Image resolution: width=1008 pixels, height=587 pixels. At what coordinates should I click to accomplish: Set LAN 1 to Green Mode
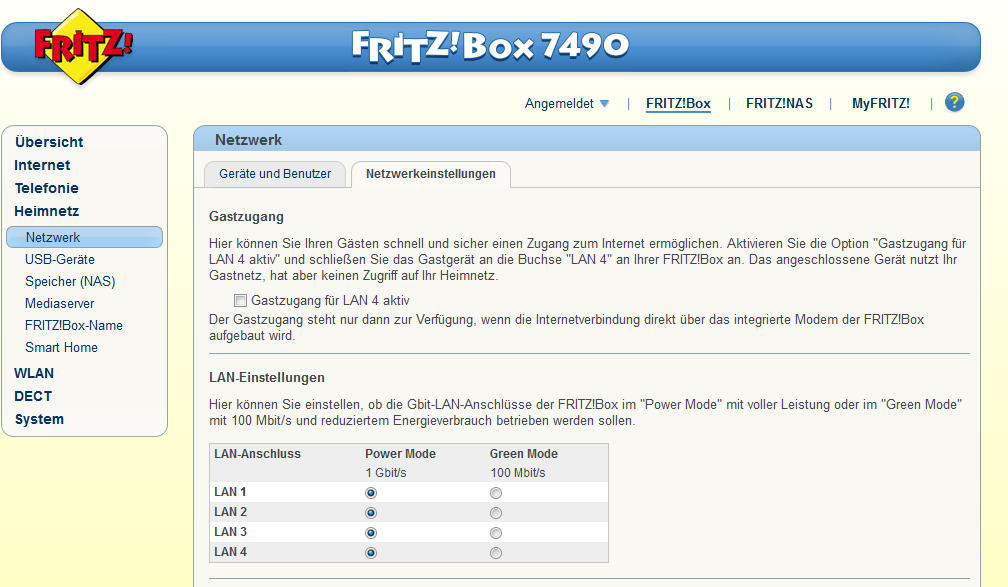pyautogui.click(x=496, y=493)
